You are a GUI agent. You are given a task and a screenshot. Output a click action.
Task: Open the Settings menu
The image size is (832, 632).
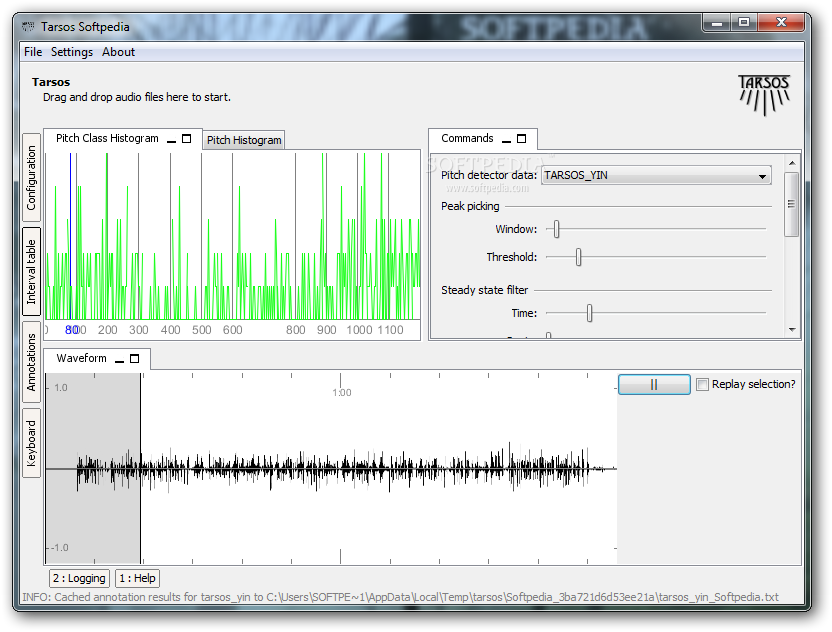tap(72, 52)
